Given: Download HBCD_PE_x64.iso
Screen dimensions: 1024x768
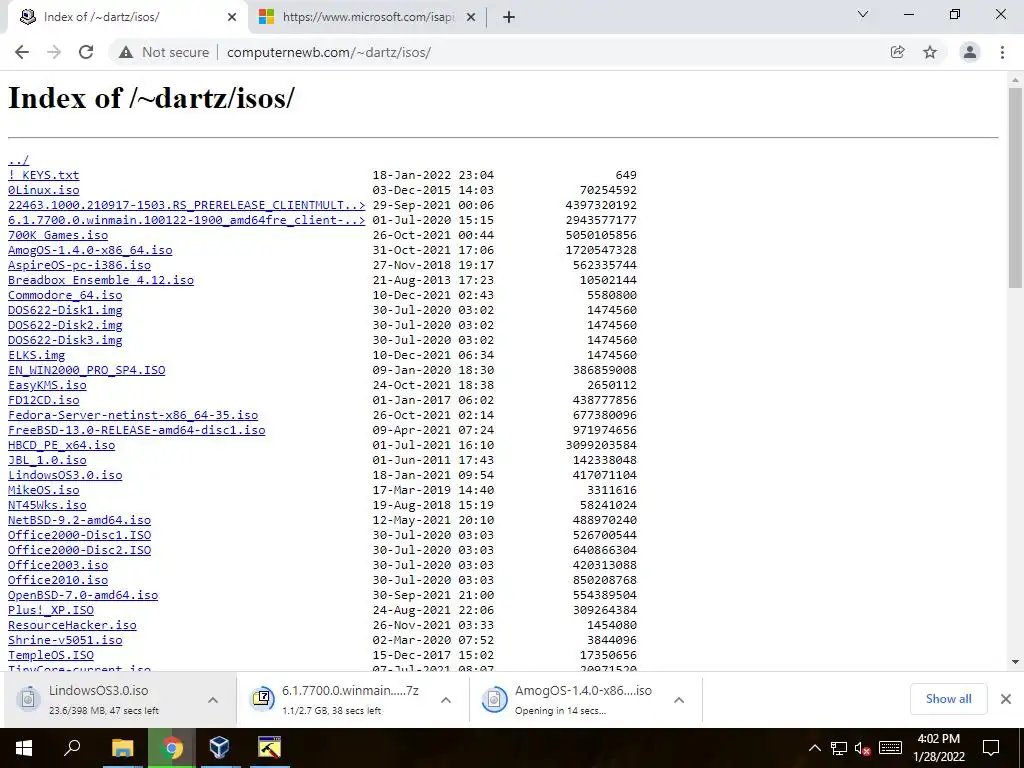Looking at the screenshot, I should (61, 445).
